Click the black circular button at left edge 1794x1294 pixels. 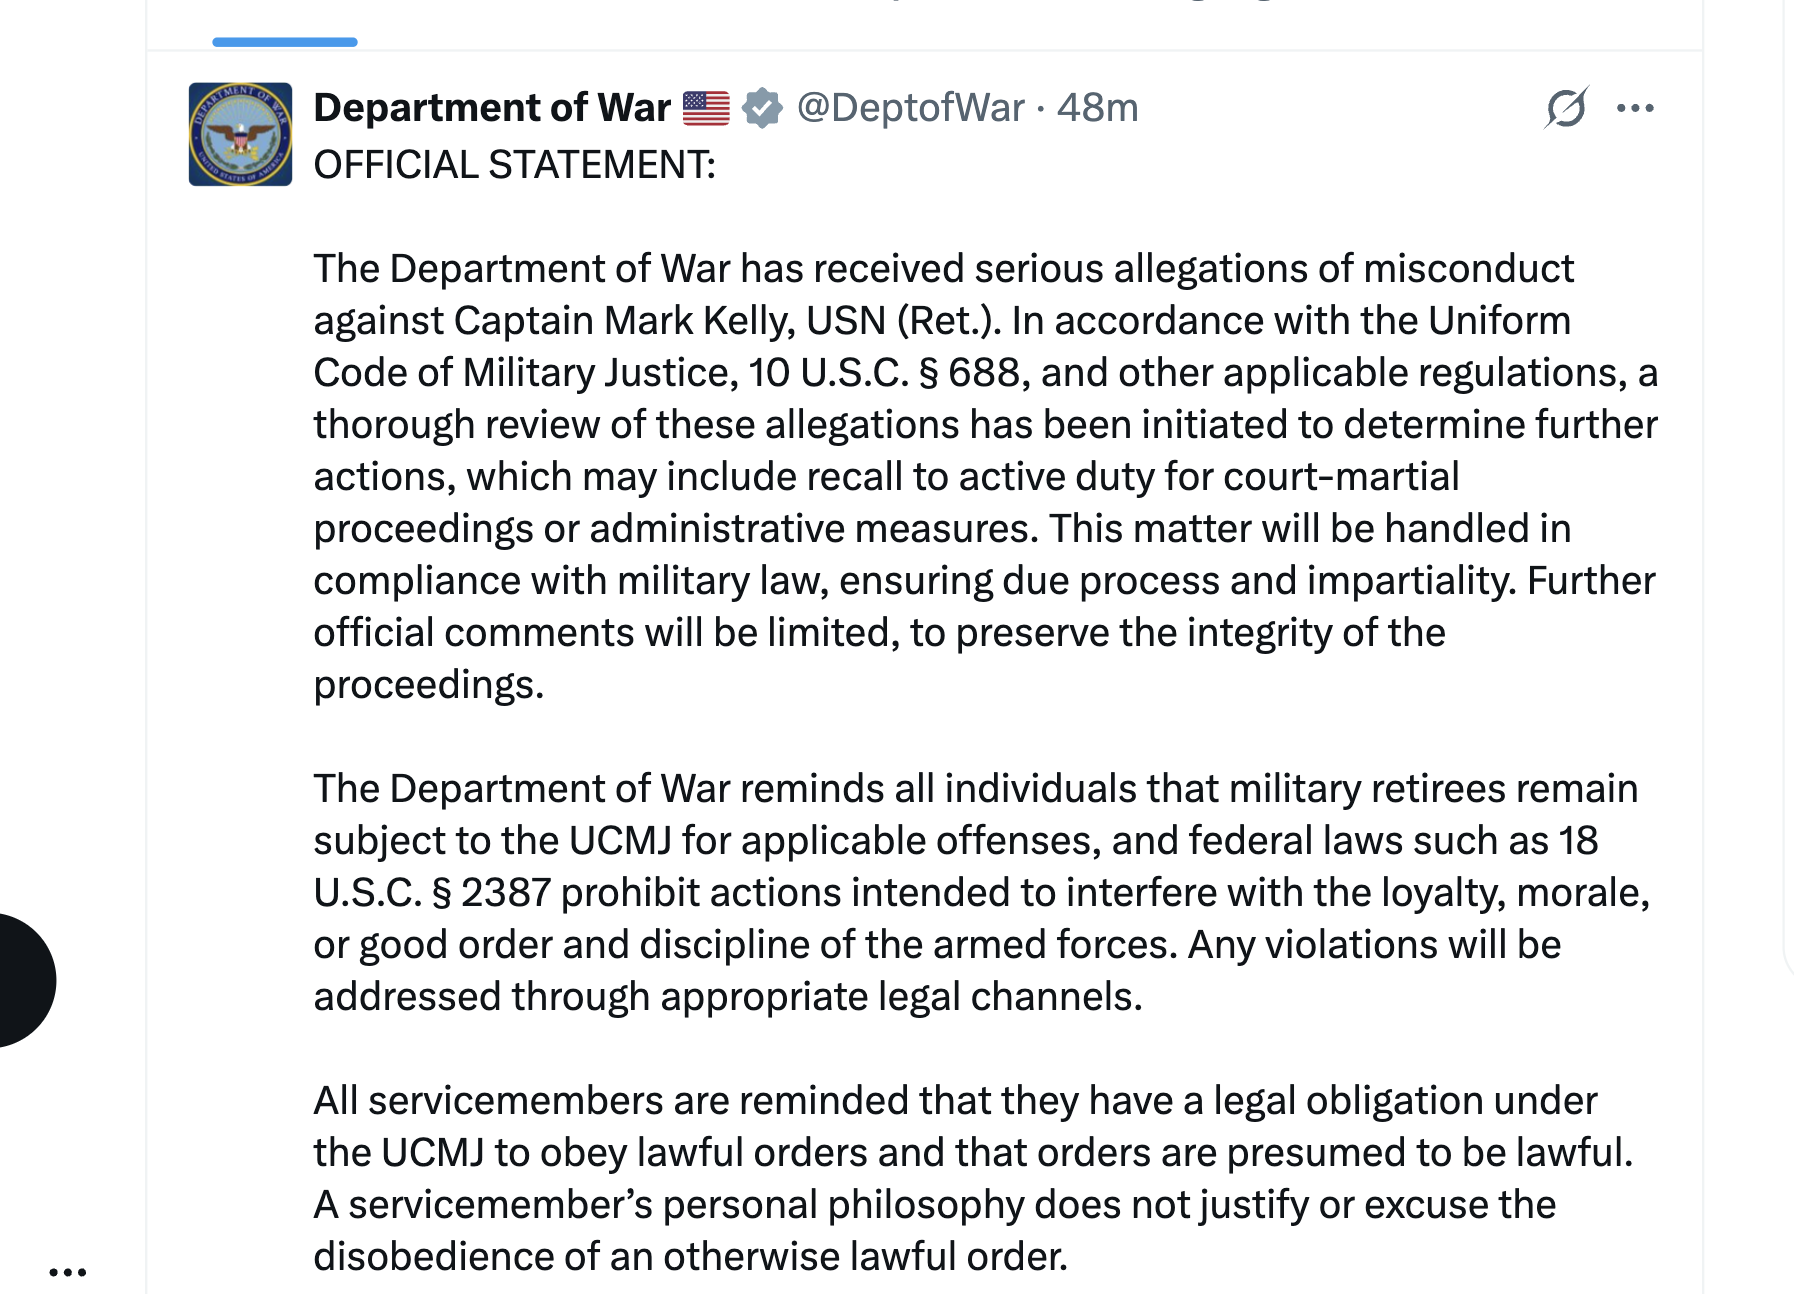[x=20, y=980]
